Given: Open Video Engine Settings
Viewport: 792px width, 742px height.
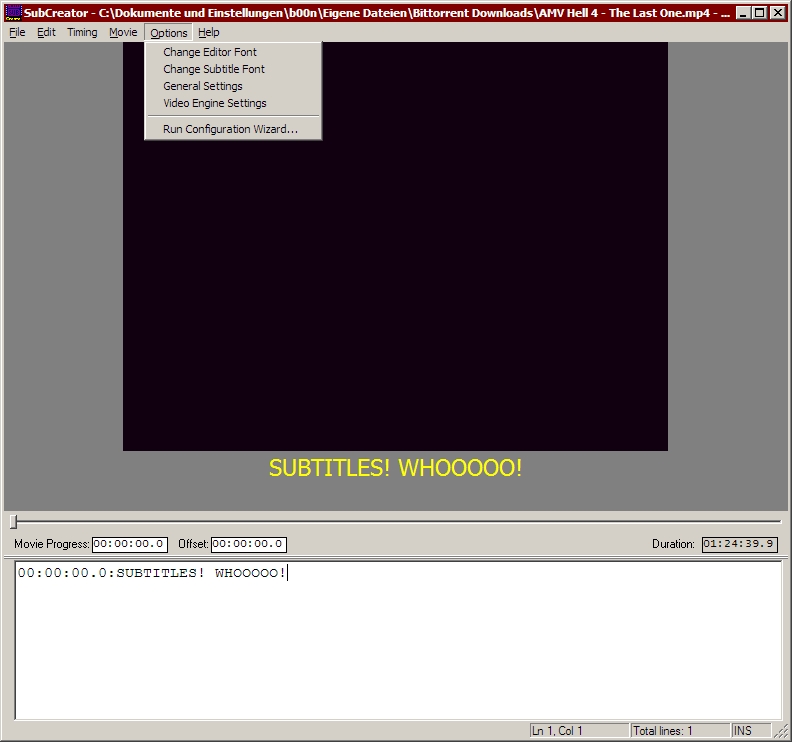Looking at the screenshot, I should [233, 104].
